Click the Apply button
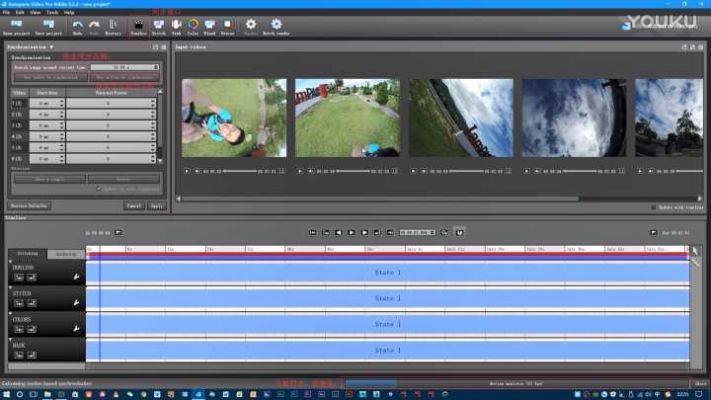Screen dimensions: 711x400 point(156,205)
